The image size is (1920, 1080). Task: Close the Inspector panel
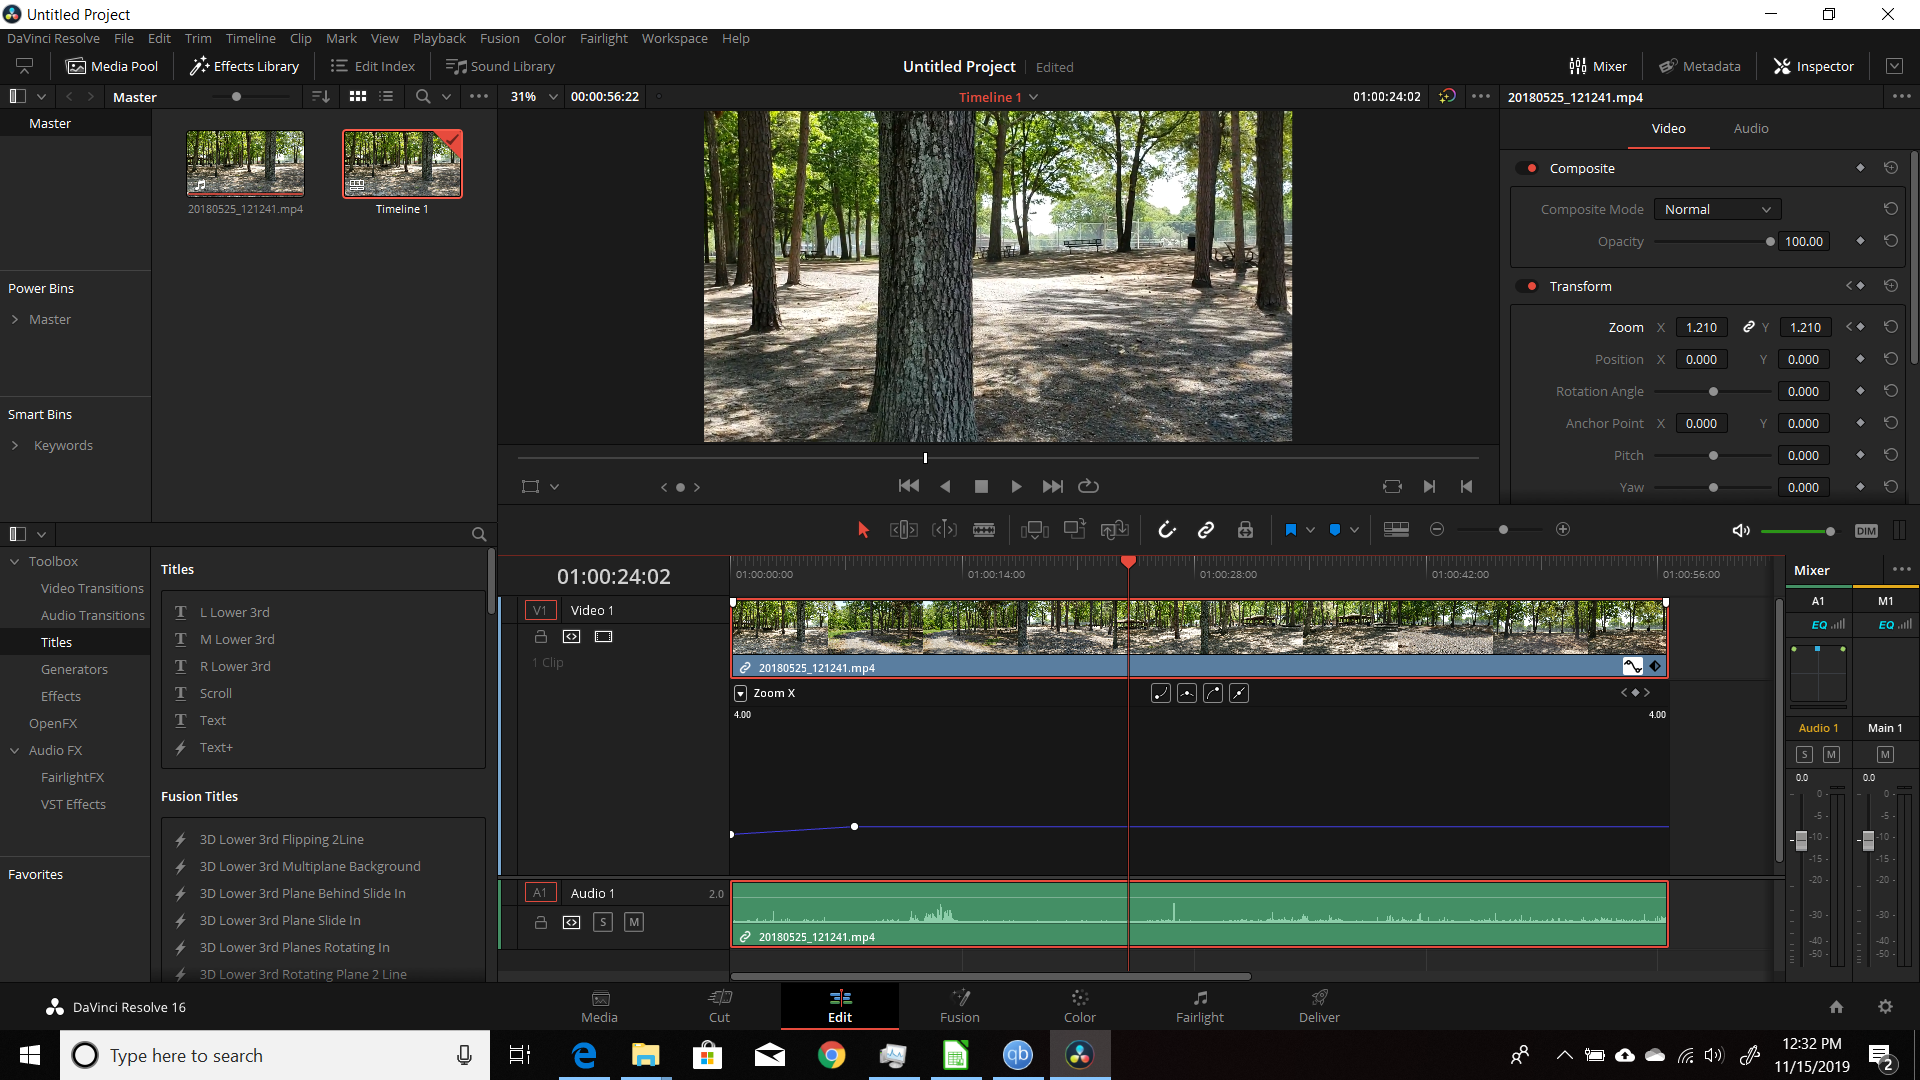pyautogui.click(x=1814, y=66)
